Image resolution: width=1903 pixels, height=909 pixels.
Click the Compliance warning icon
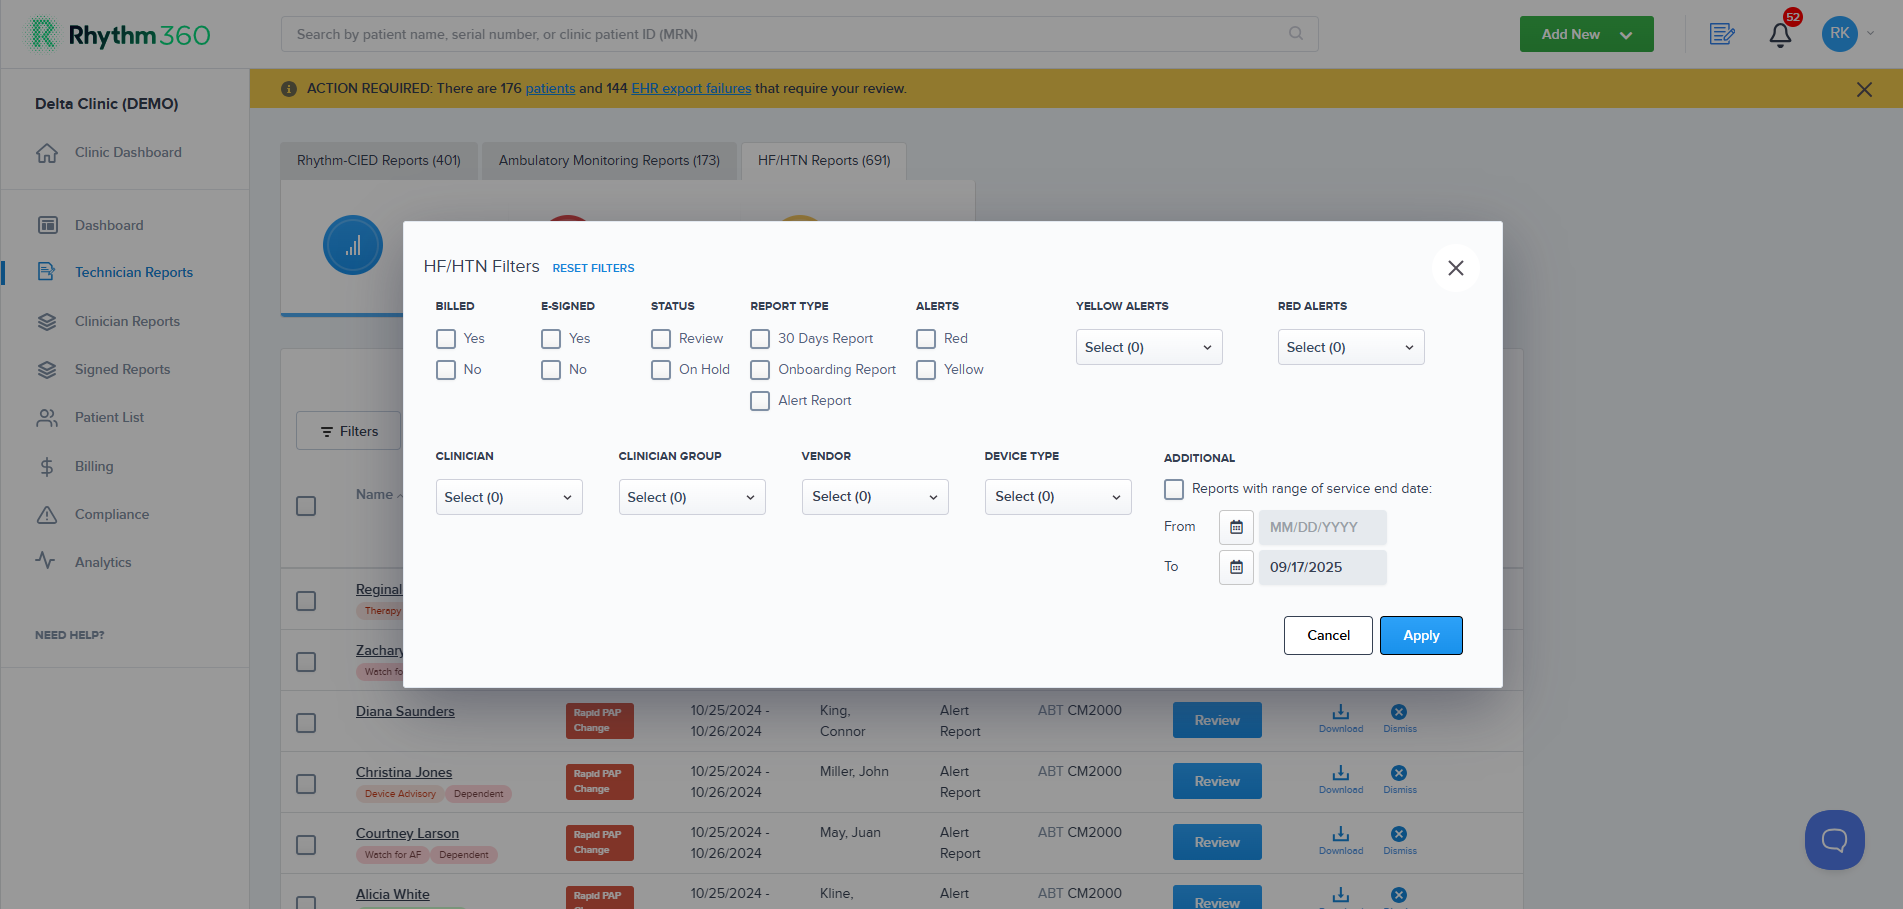click(x=47, y=514)
